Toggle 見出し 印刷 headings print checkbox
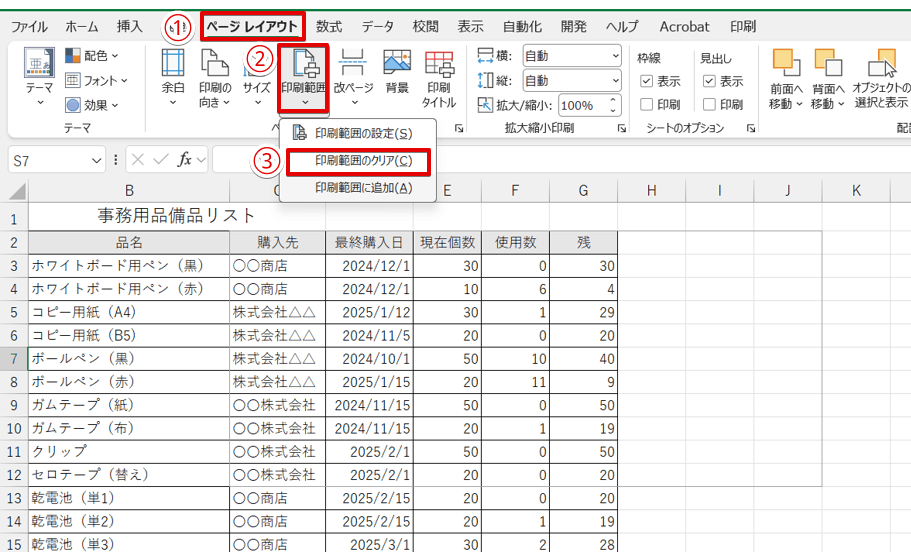The width and height of the screenshot is (911, 560). [709, 105]
